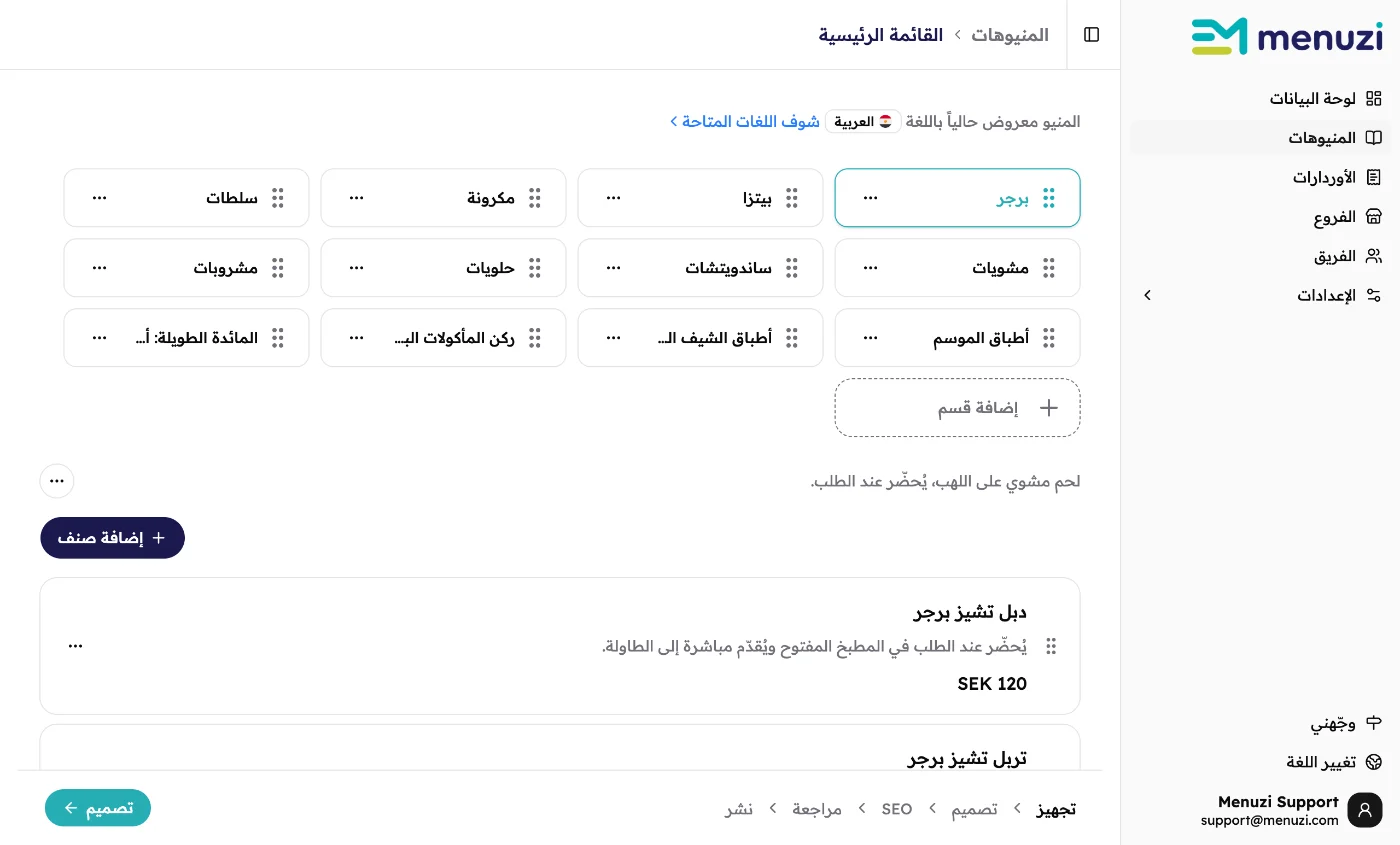Grab drag handle of برجر section
1400x845 pixels.
point(1049,198)
